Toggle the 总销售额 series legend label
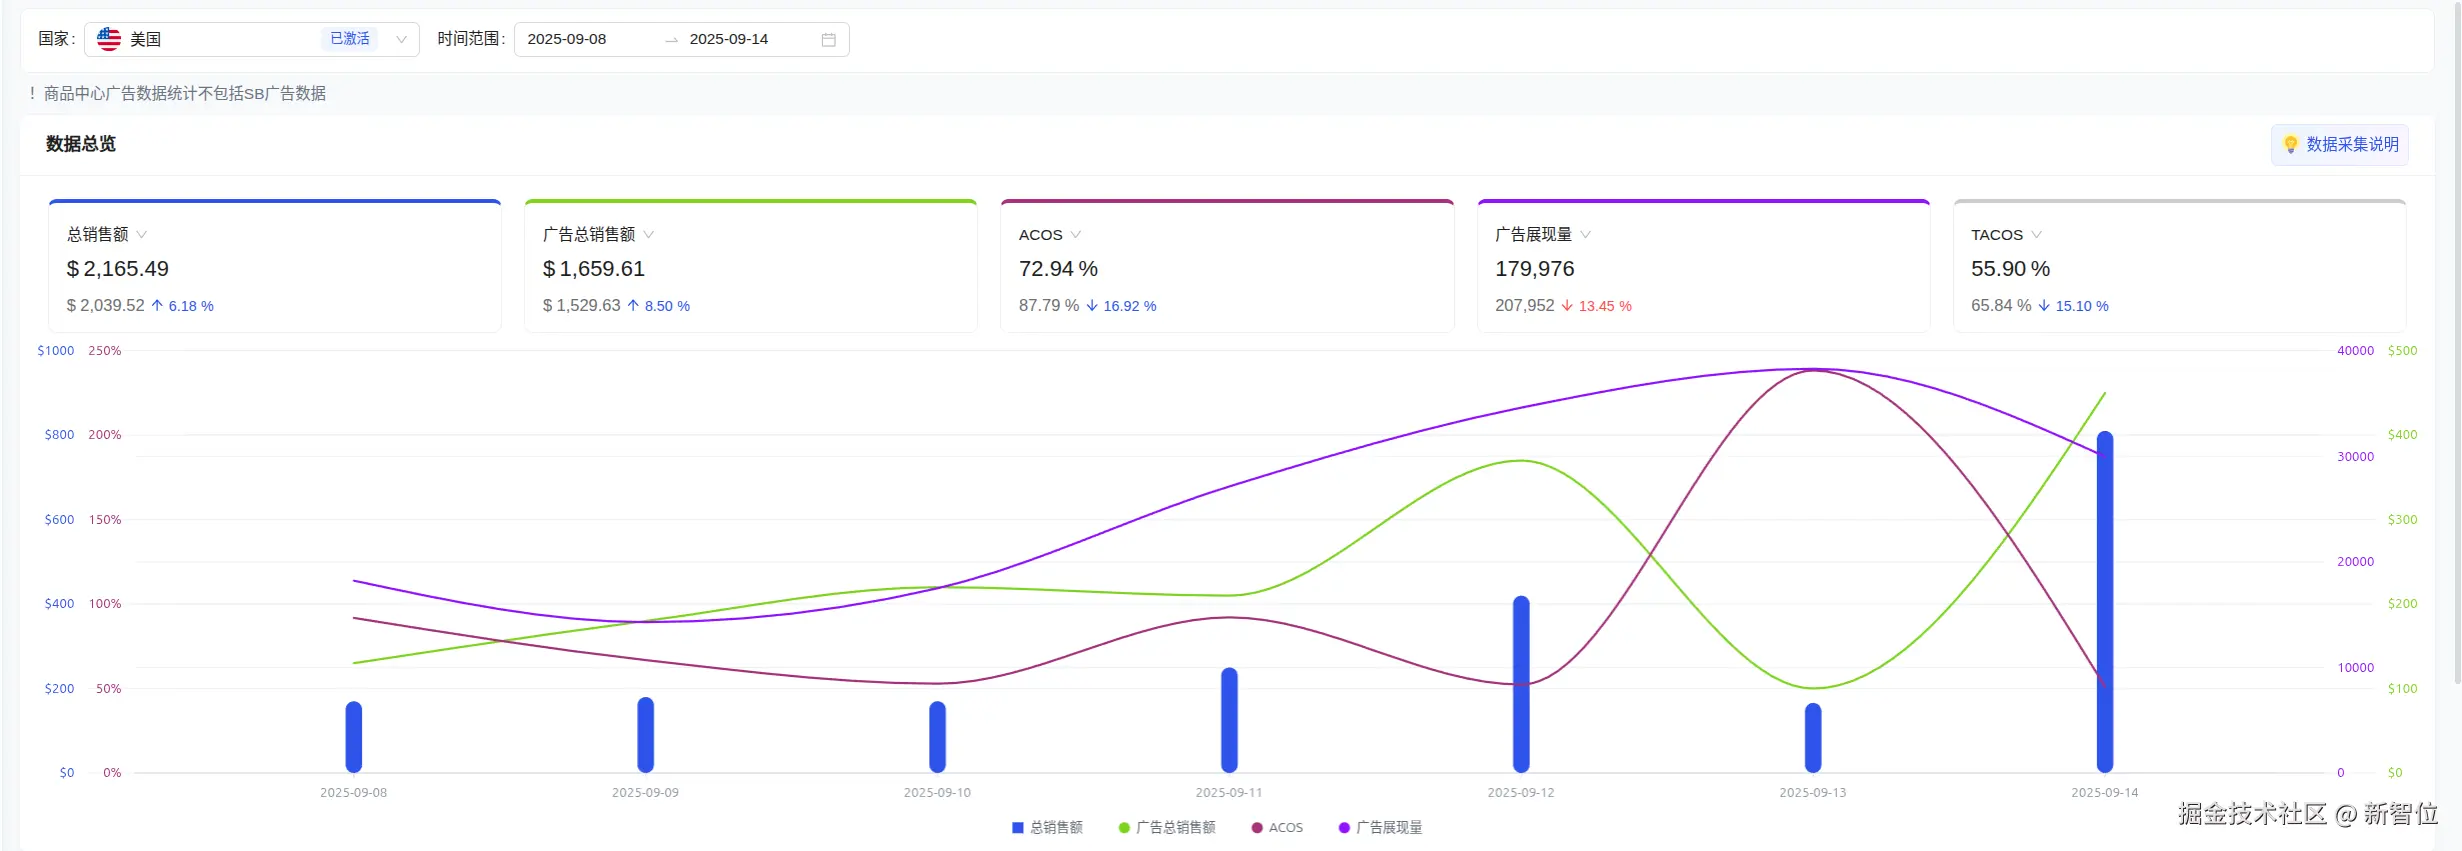The height and width of the screenshot is (851, 2462). point(1056,828)
